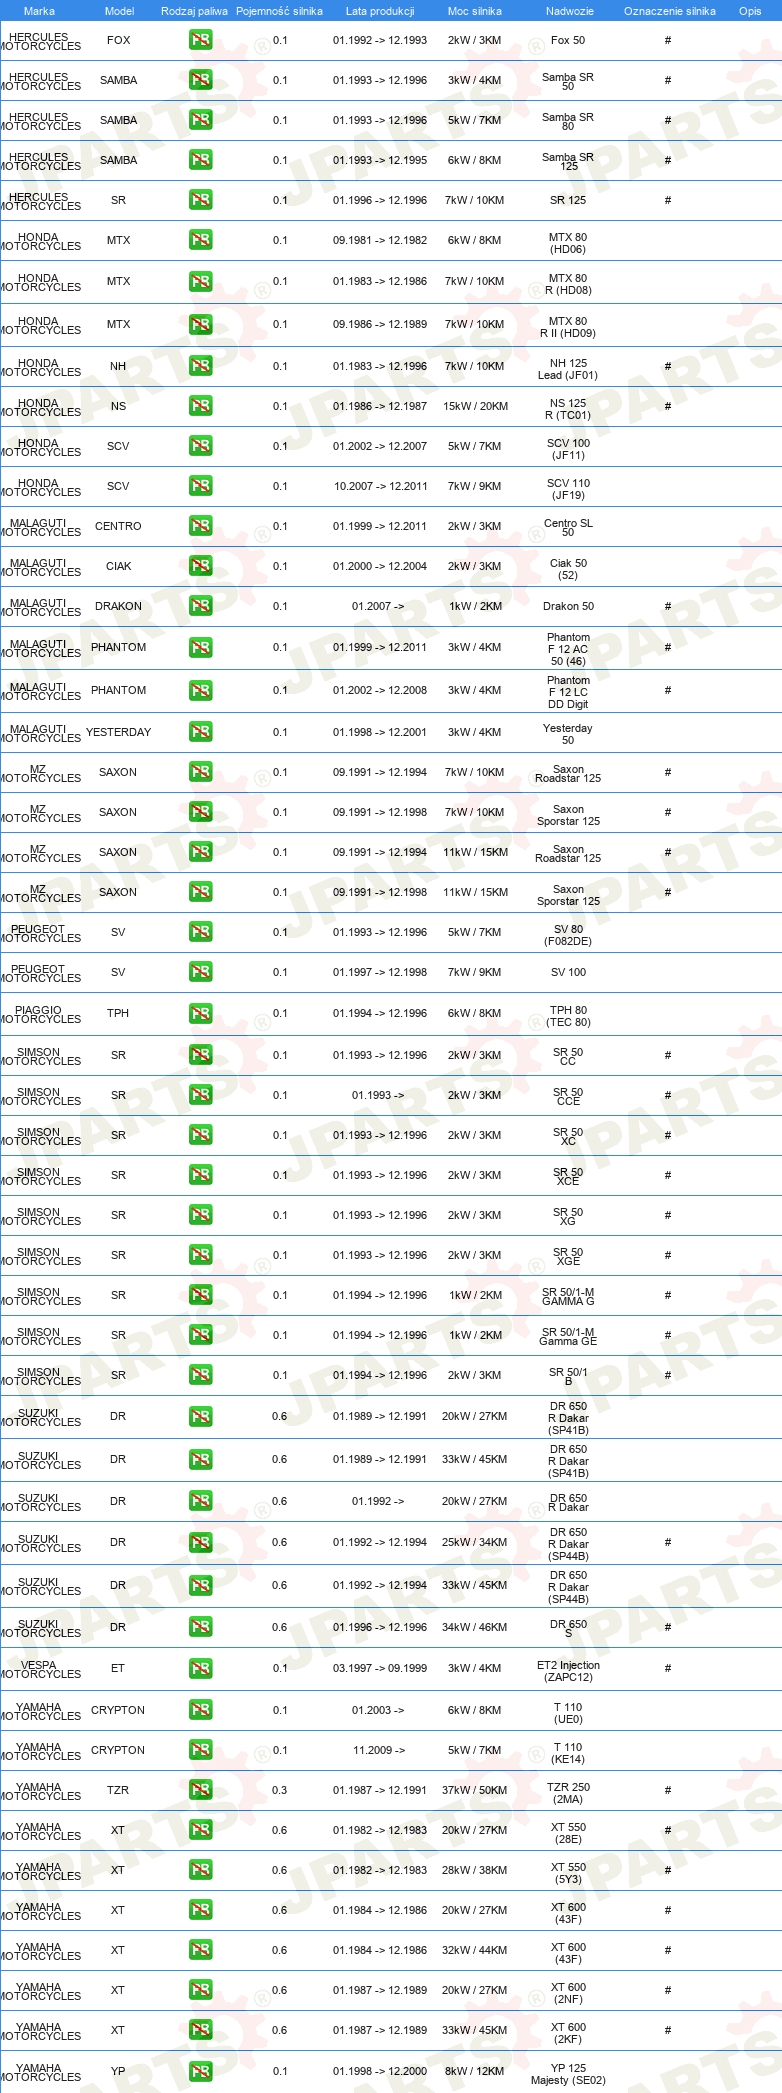Viewport: 782px width, 2093px height.
Task: Click the 34kW / 46KM power cell
Action: coord(475,1627)
